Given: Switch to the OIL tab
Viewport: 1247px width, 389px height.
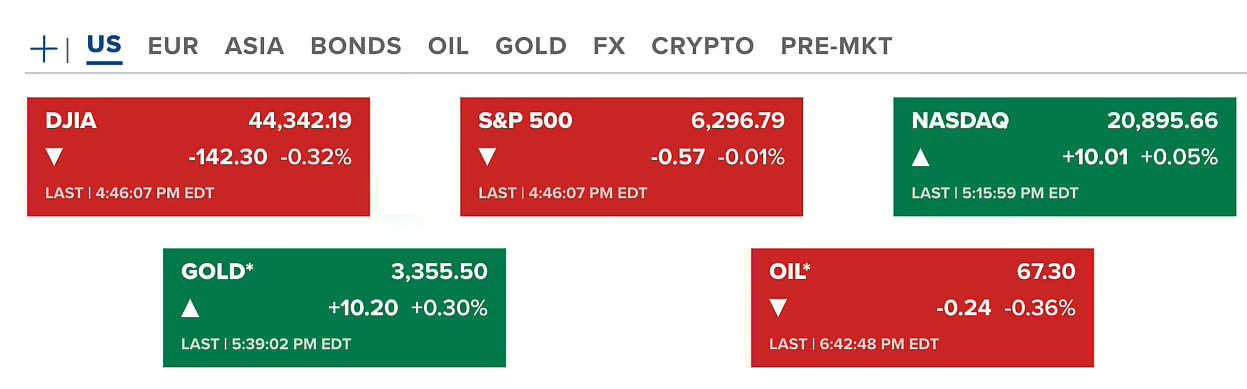Looking at the screenshot, I should coord(448,46).
